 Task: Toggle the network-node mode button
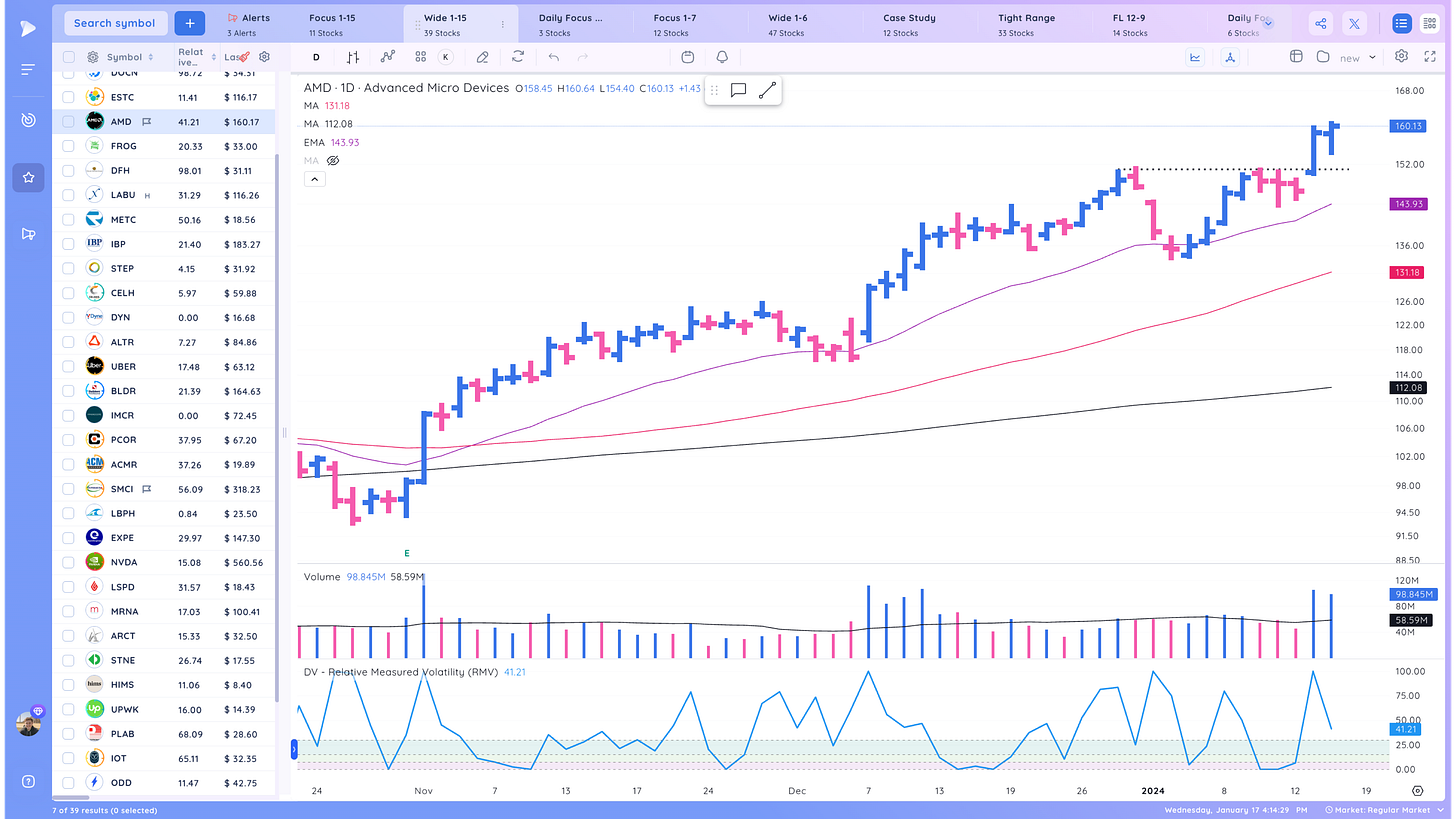click(1229, 57)
